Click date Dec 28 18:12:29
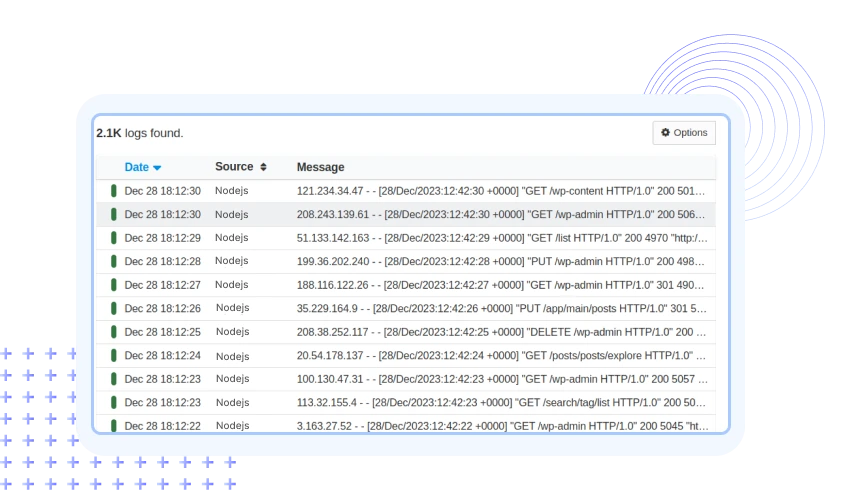860x490 pixels. [162, 238]
